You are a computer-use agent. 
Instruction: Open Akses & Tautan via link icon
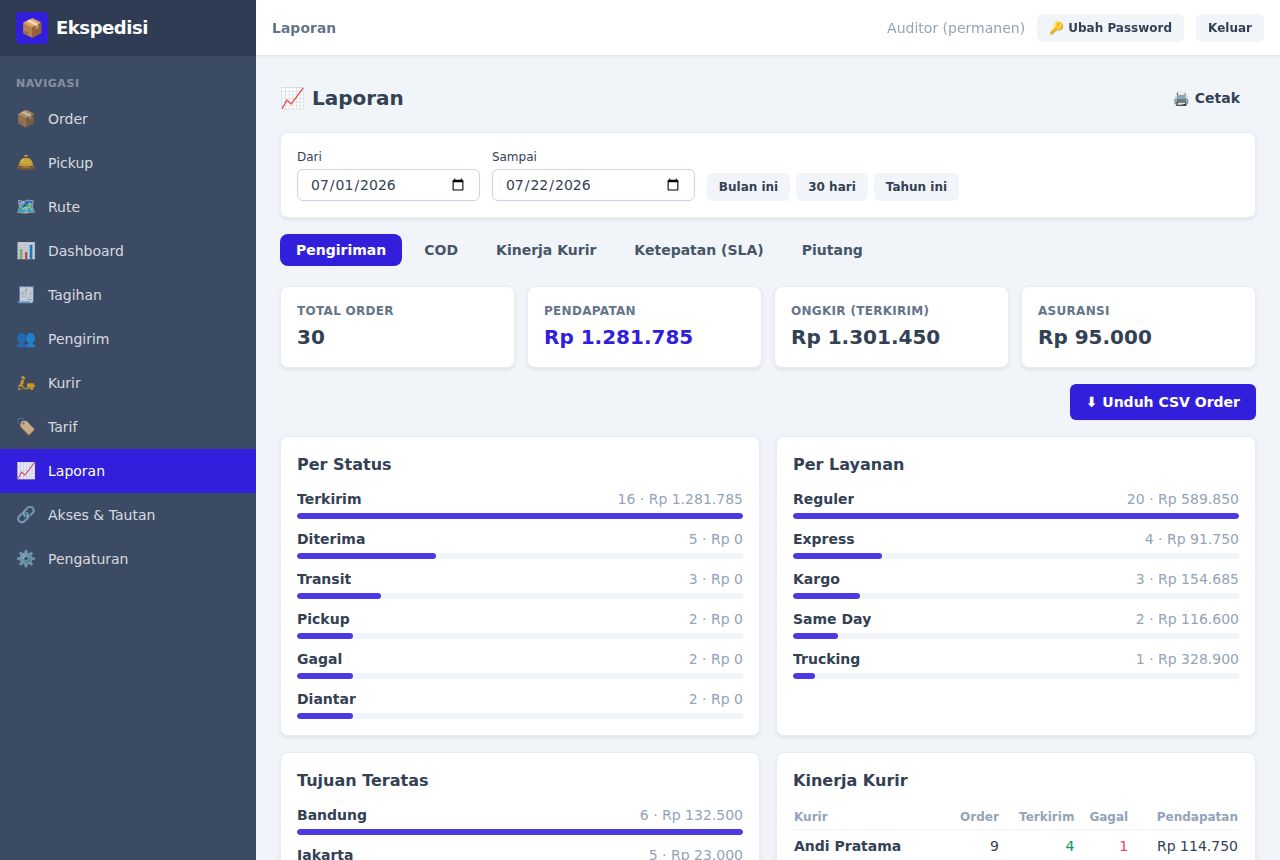[x=26, y=515]
